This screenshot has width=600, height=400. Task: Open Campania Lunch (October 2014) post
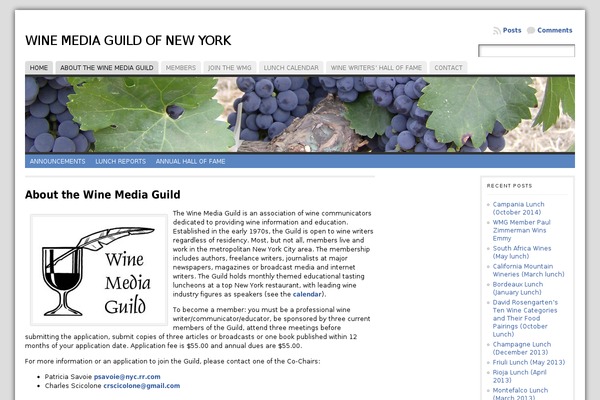click(x=518, y=208)
